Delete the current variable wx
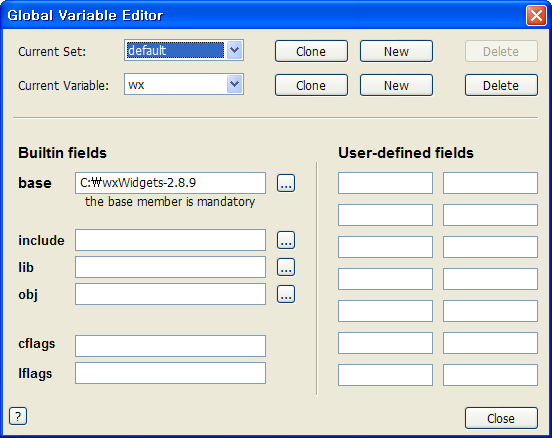 pos(501,85)
